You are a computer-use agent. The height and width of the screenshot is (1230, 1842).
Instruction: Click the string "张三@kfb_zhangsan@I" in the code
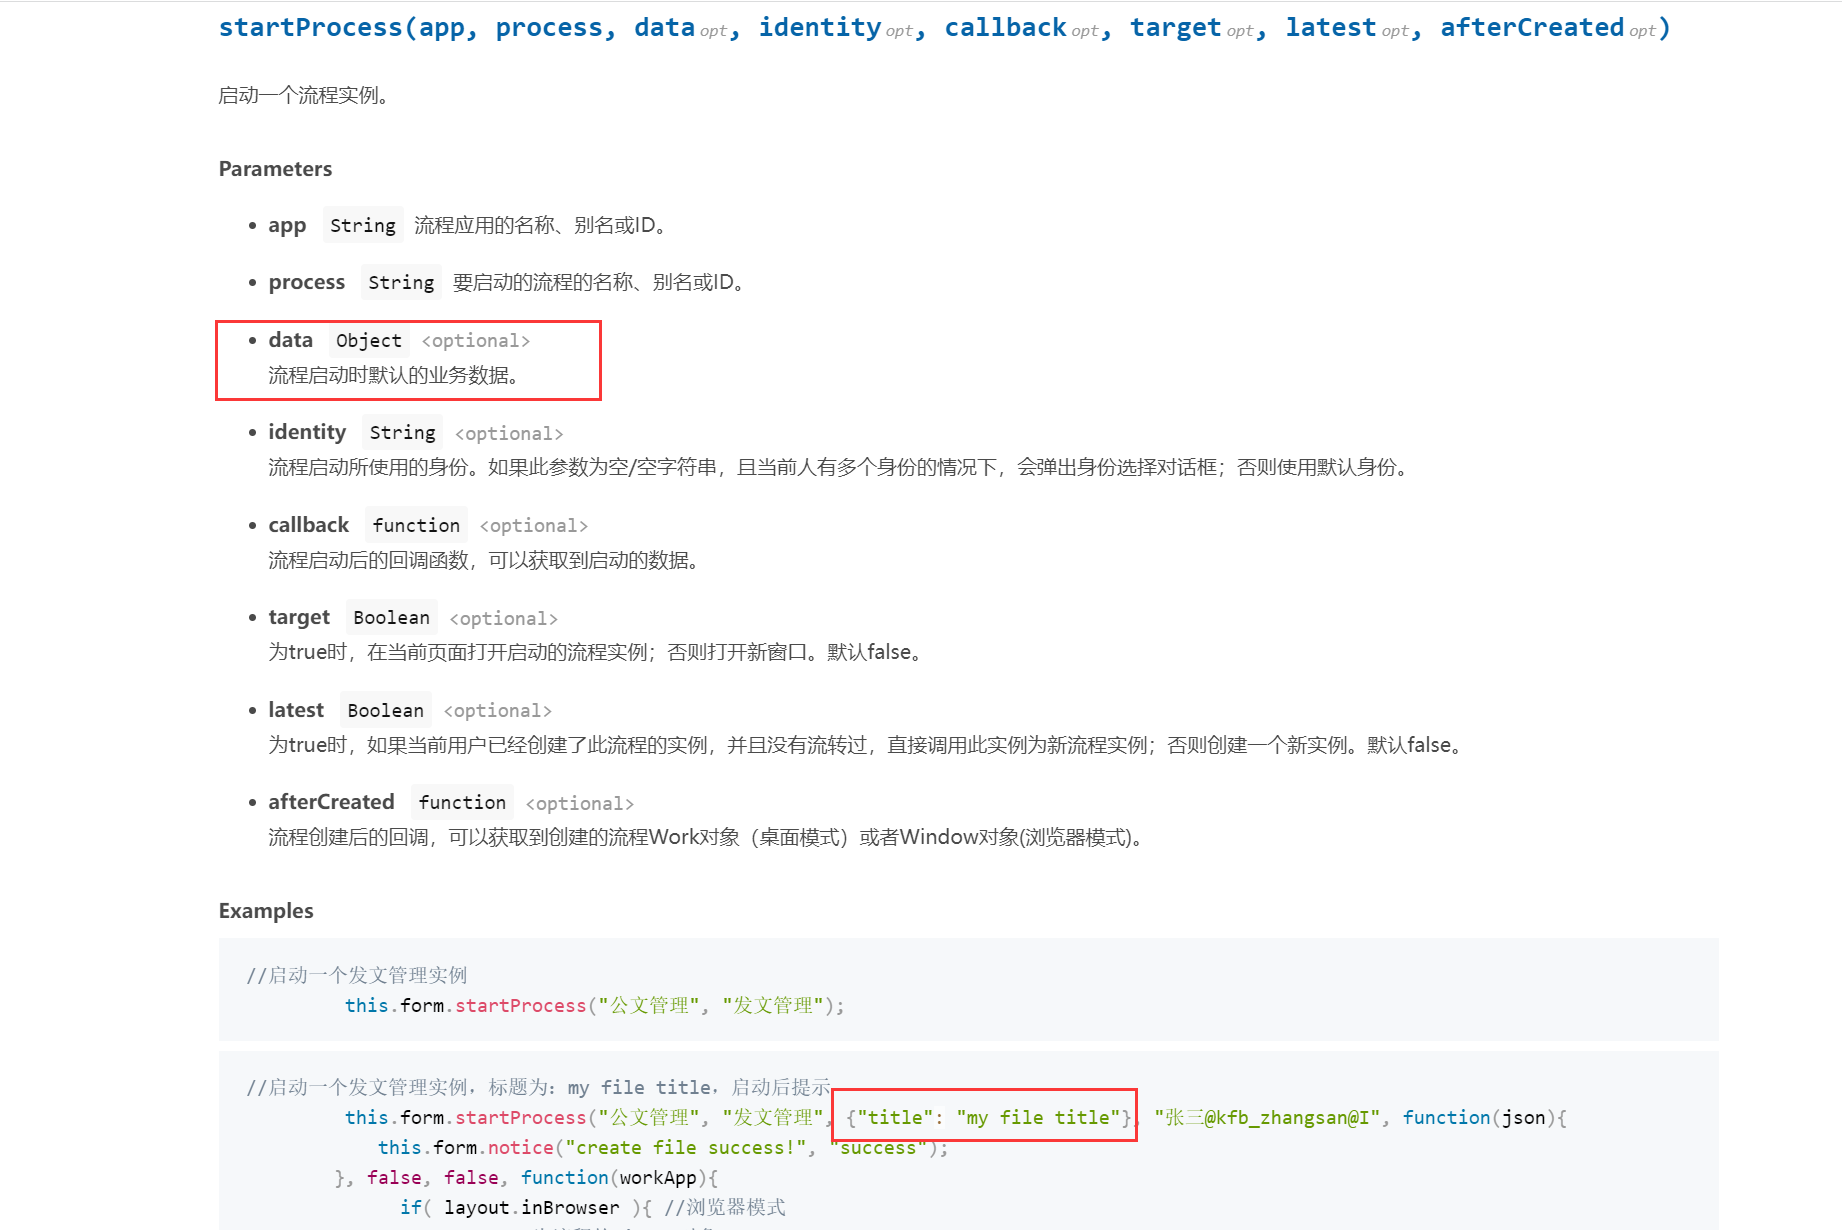[x=1267, y=1118]
